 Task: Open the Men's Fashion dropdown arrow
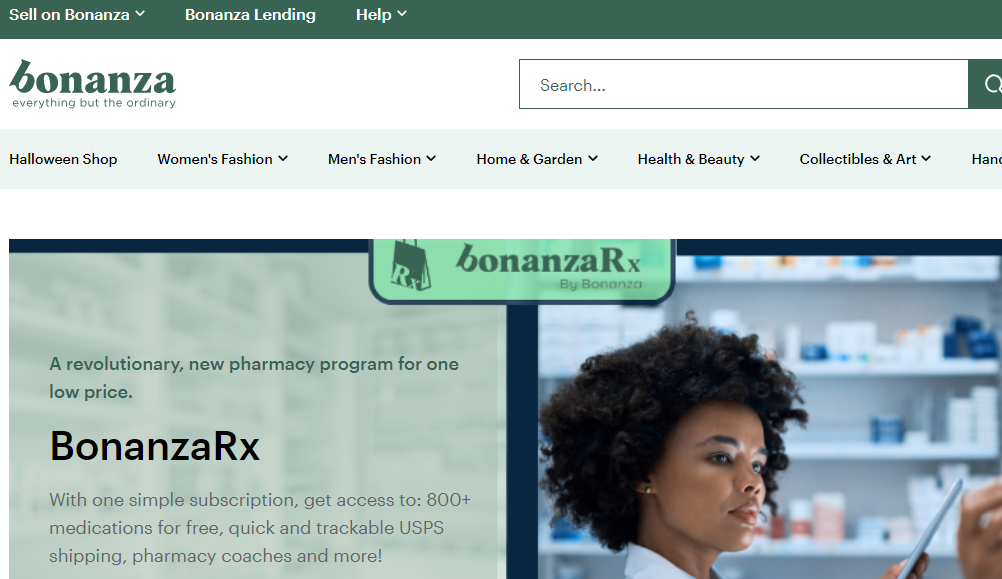point(431,158)
